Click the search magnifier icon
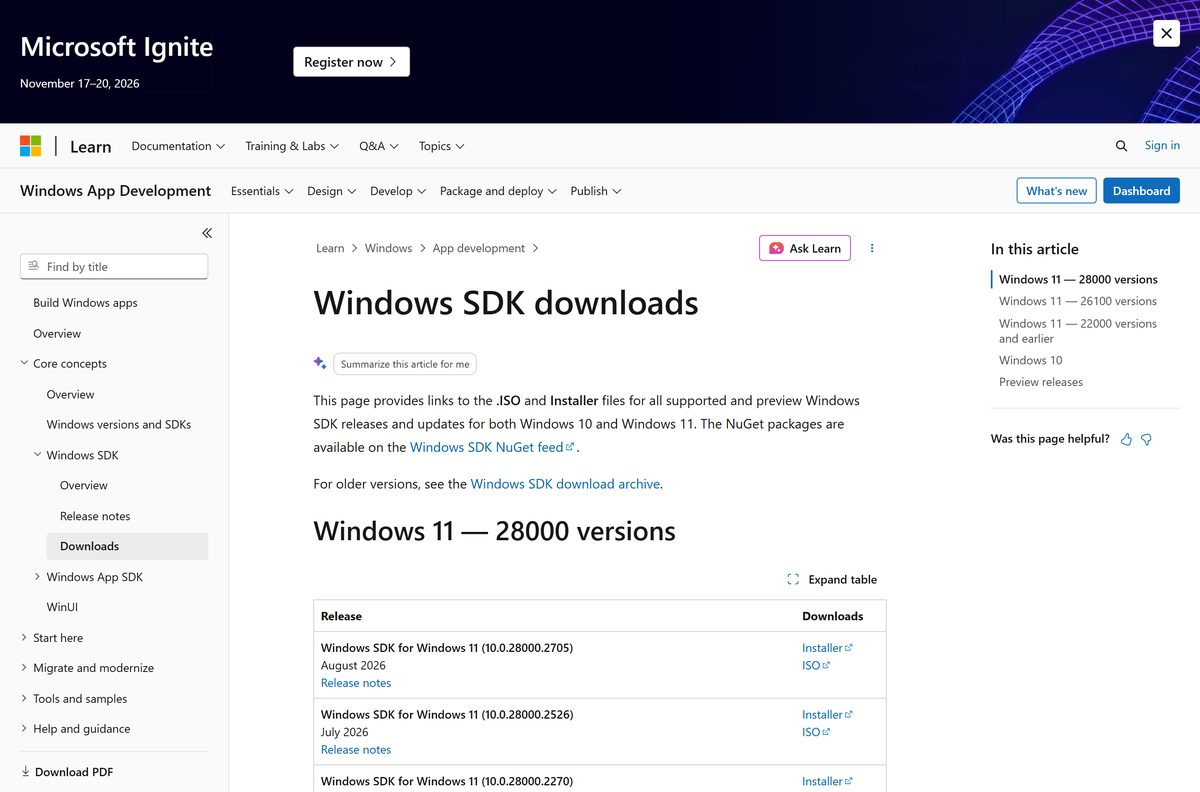This screenshot has height=792, width=1200. 1121,146
